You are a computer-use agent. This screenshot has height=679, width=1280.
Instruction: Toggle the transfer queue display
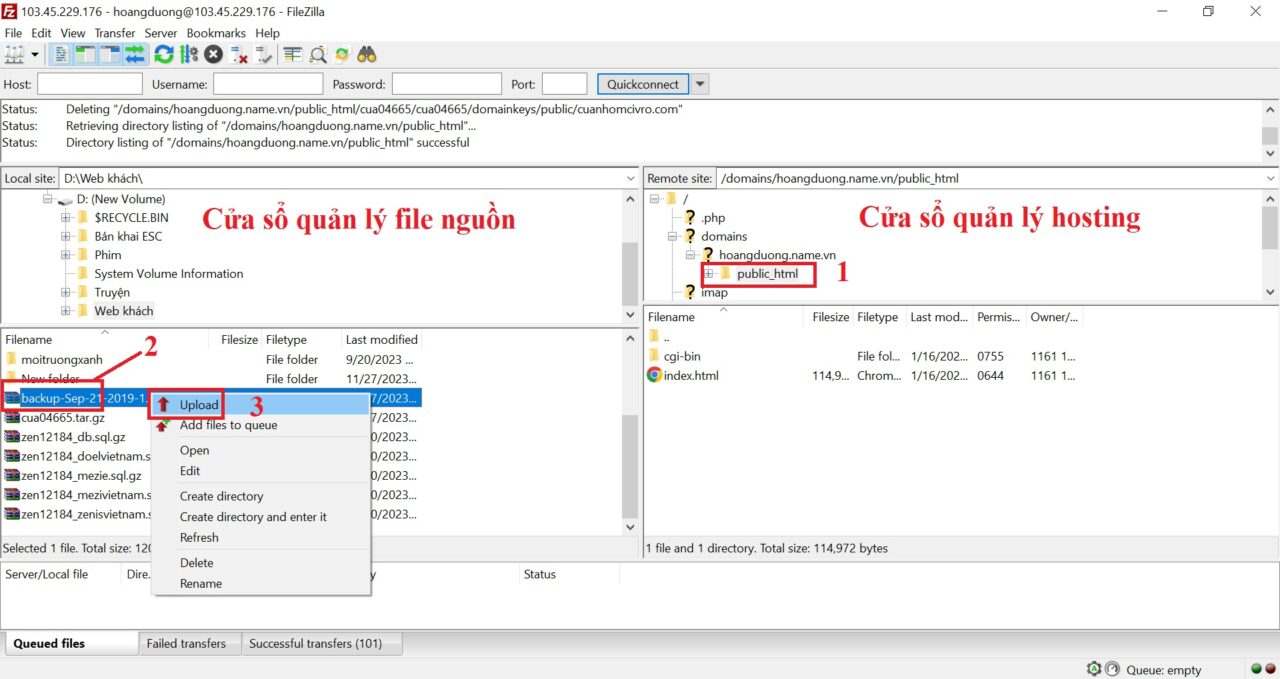tap(134, 54)
